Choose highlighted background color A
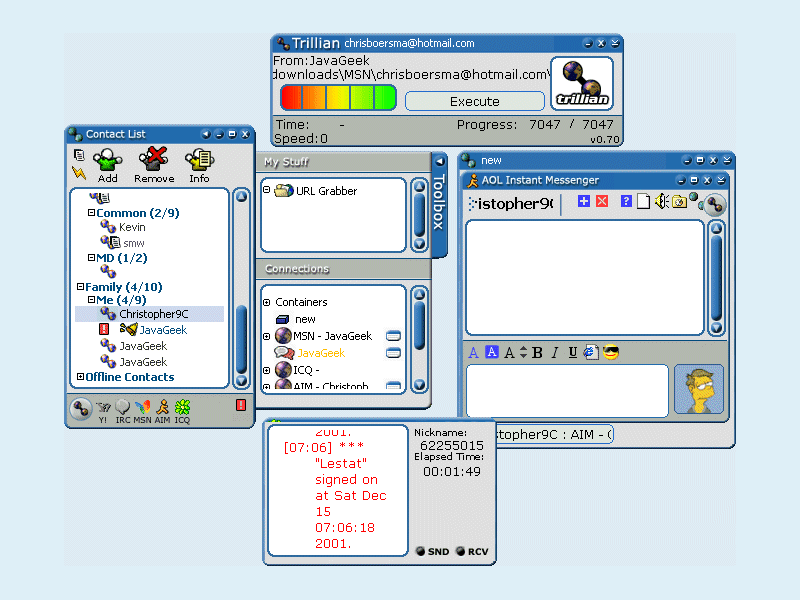 point(491,352)
